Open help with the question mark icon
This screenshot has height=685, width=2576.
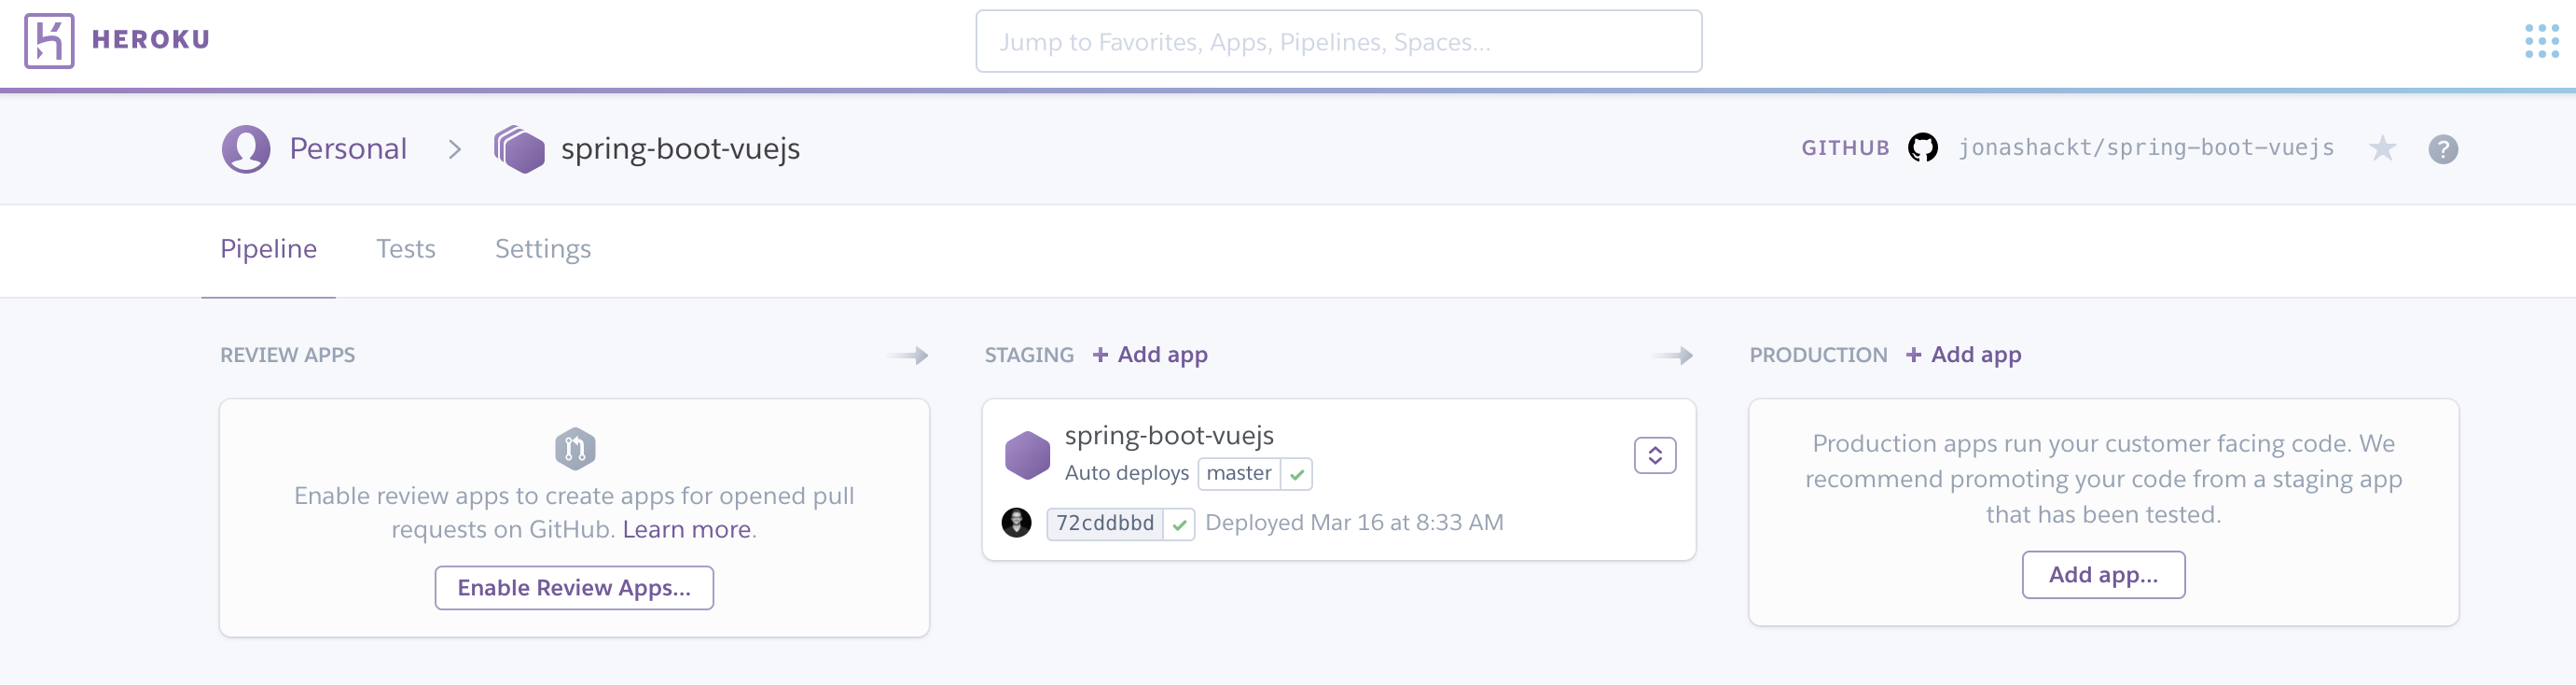point(2442,149)
